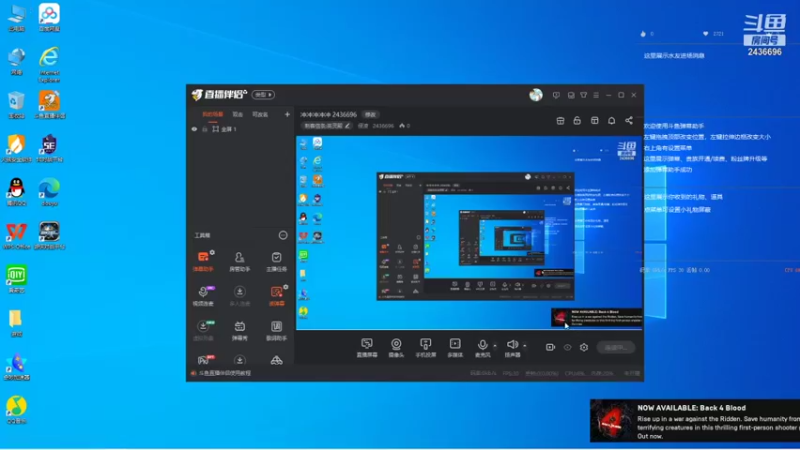800x450 pixels.
Task: Click the share icon at top right of preview
Action: [x=629, y=120]
